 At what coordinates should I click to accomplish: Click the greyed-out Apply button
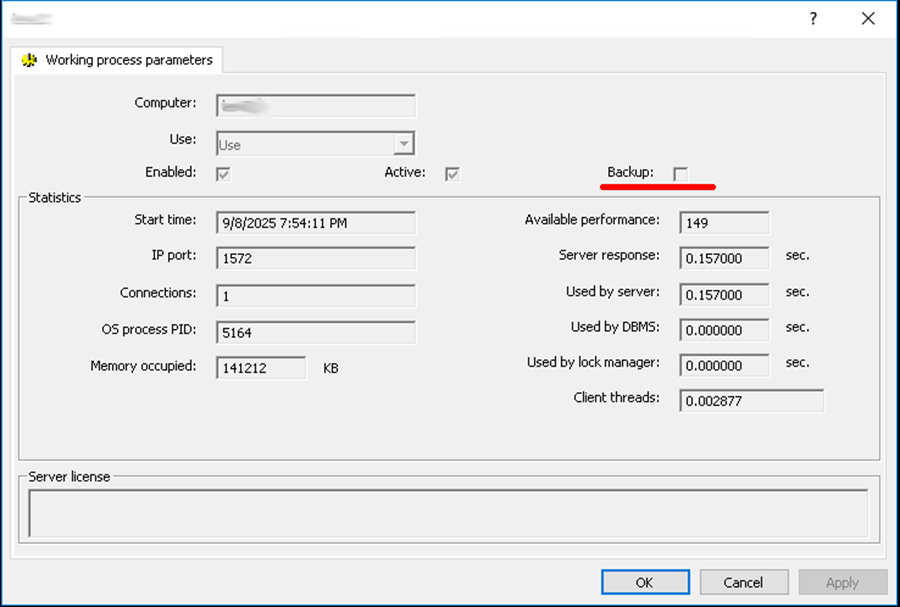point(842,582)
